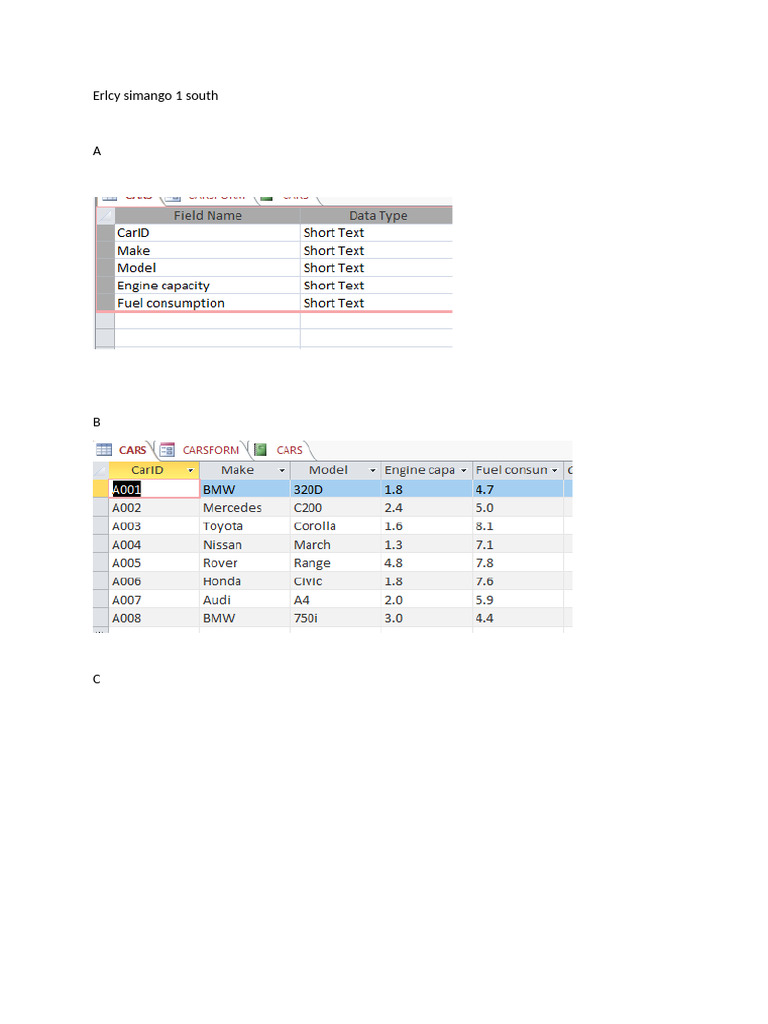Click the Rover cell
Screen dimensions: 768x1024
point(245,563)
